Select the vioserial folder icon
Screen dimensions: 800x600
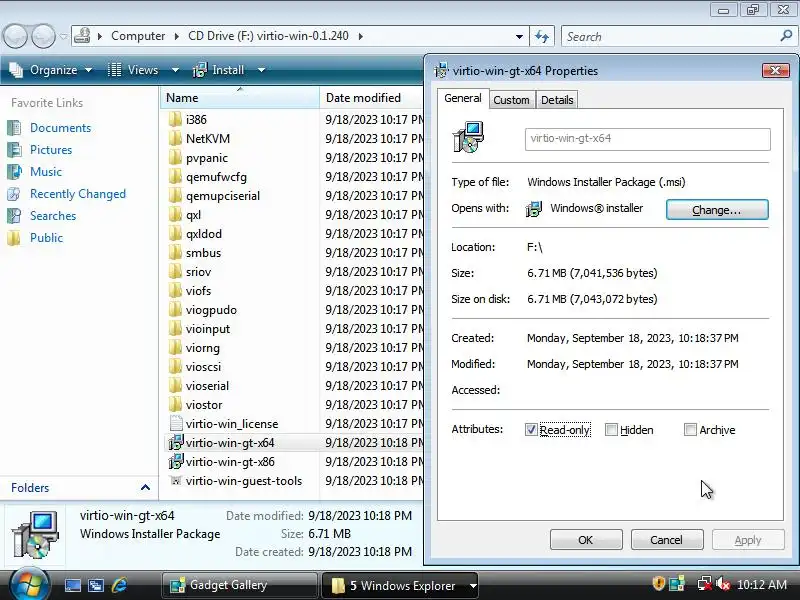[x=175, y=386]
